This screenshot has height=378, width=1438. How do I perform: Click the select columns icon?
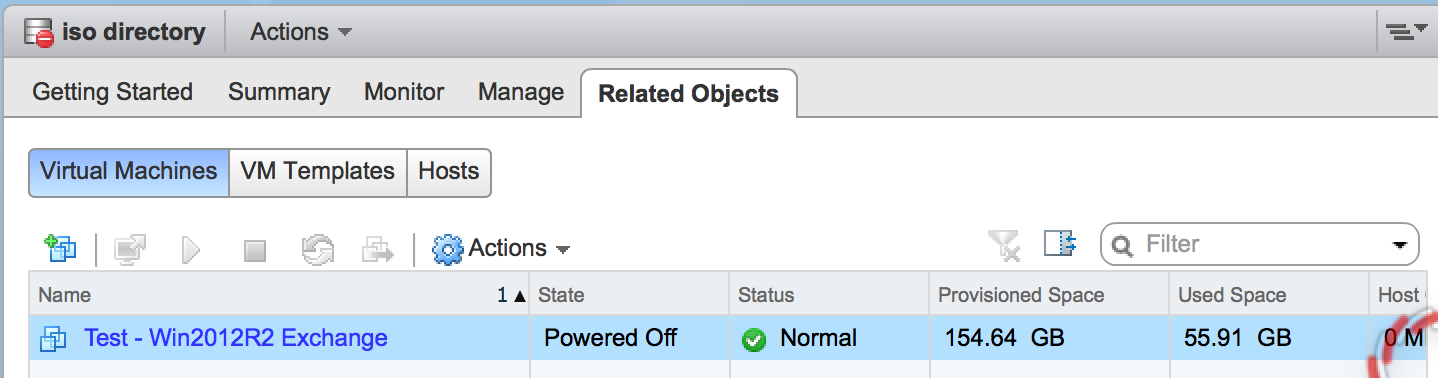coord(1059,243)
